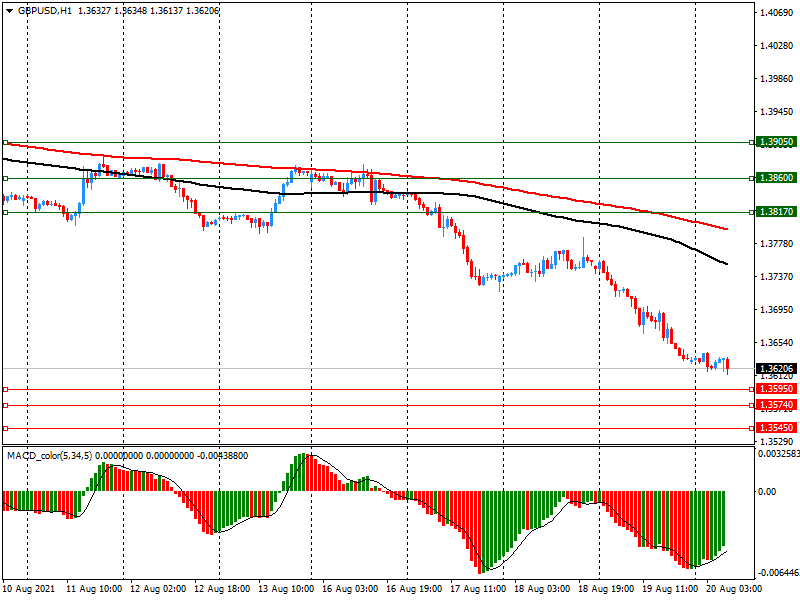Click the 1.40690 price scale value
This screenshot has height=600, width=800.
click(x=777, y=13)
